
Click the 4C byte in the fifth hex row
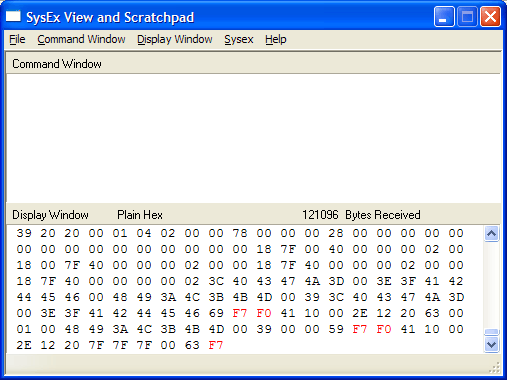pos(192,297)
